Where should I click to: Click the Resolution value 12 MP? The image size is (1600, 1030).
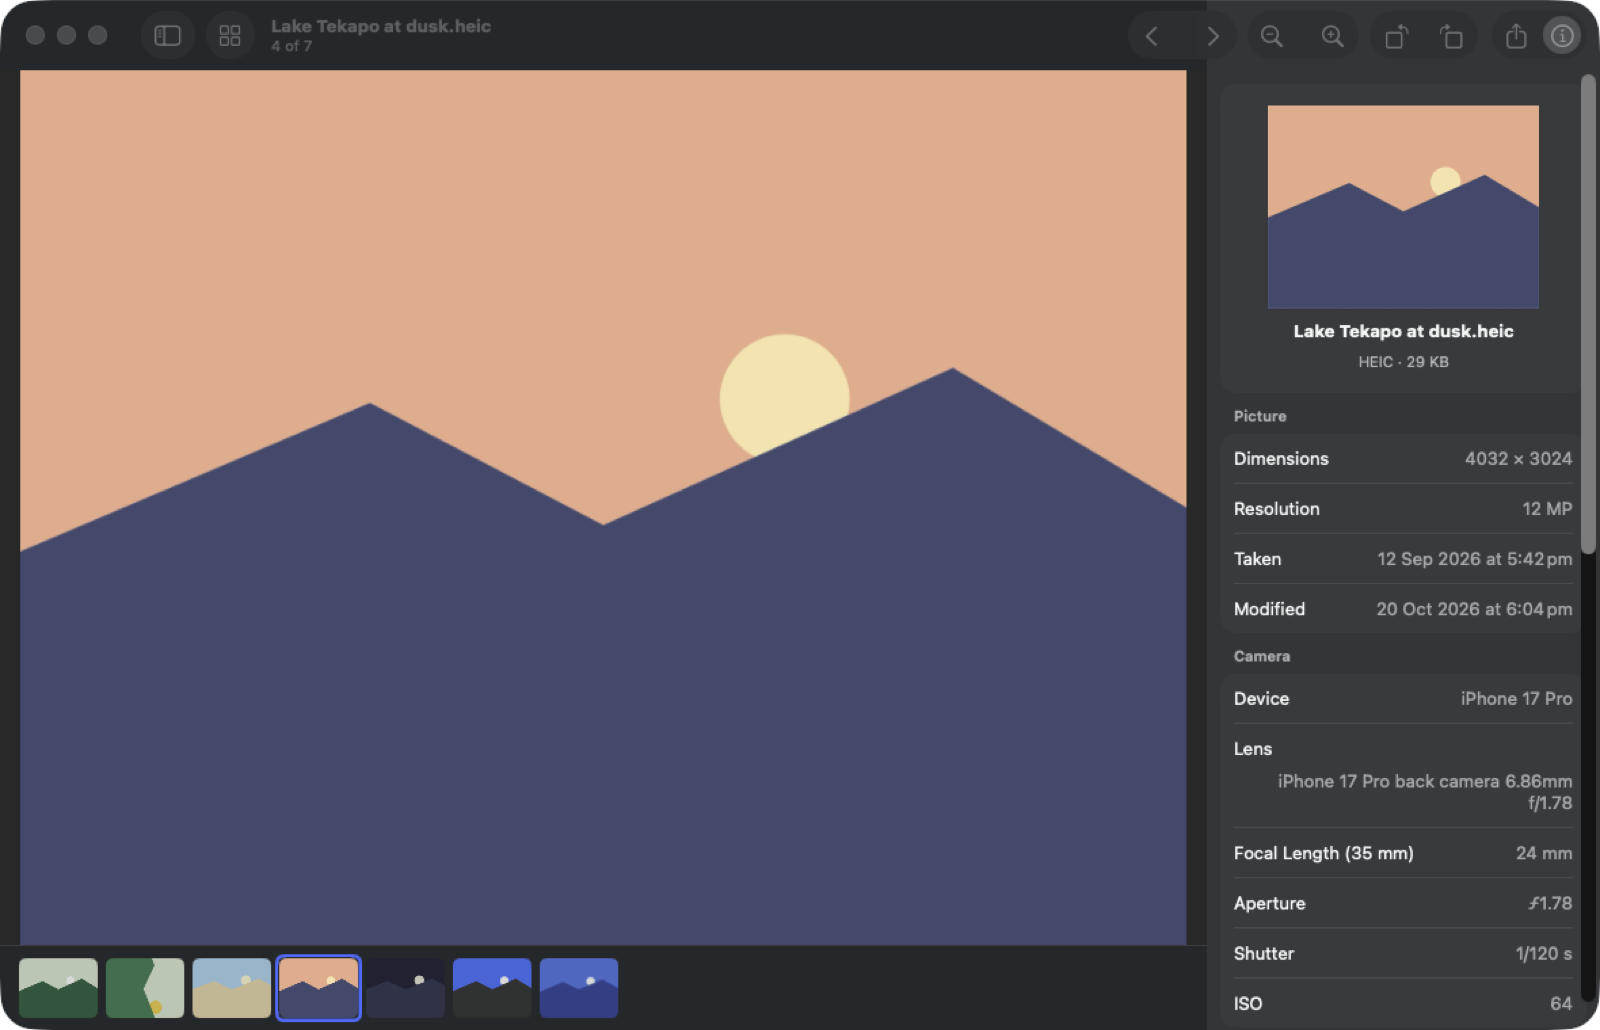tap(1547, 509)
